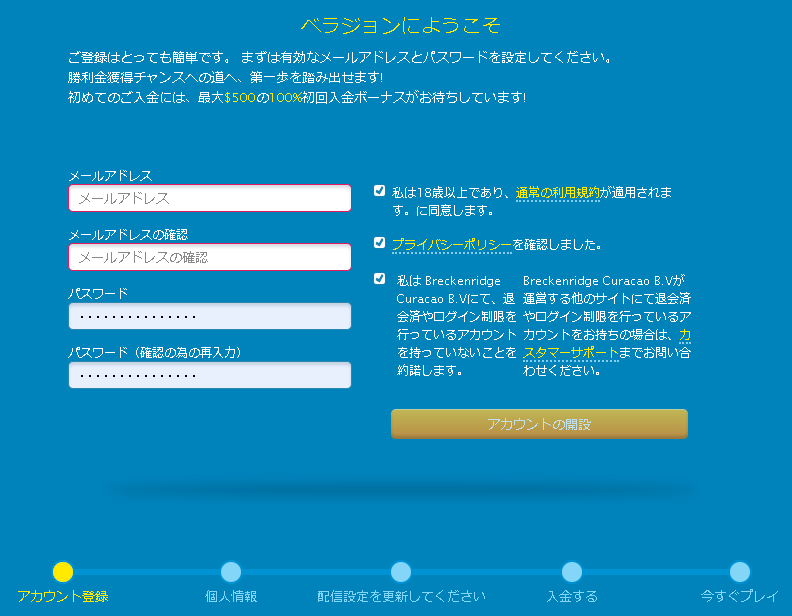
Task: Click the $500 bonus amount text
Action: point(240,97)
